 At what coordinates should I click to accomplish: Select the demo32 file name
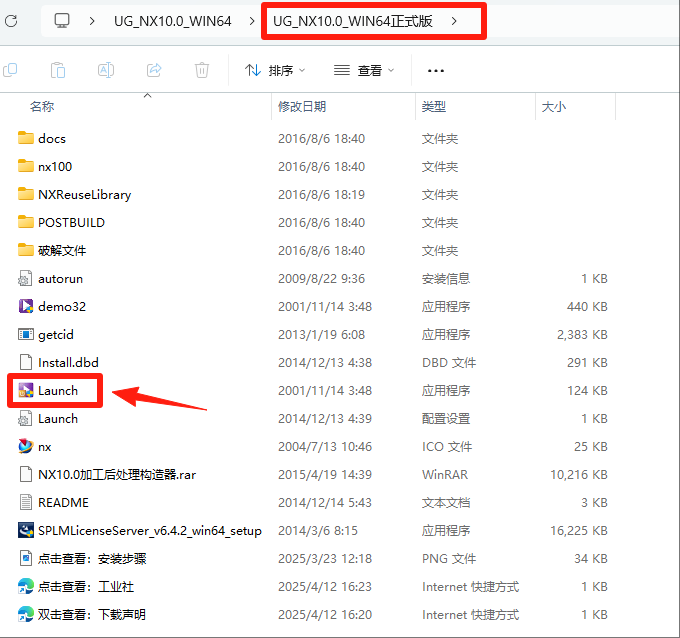point(62,307)
